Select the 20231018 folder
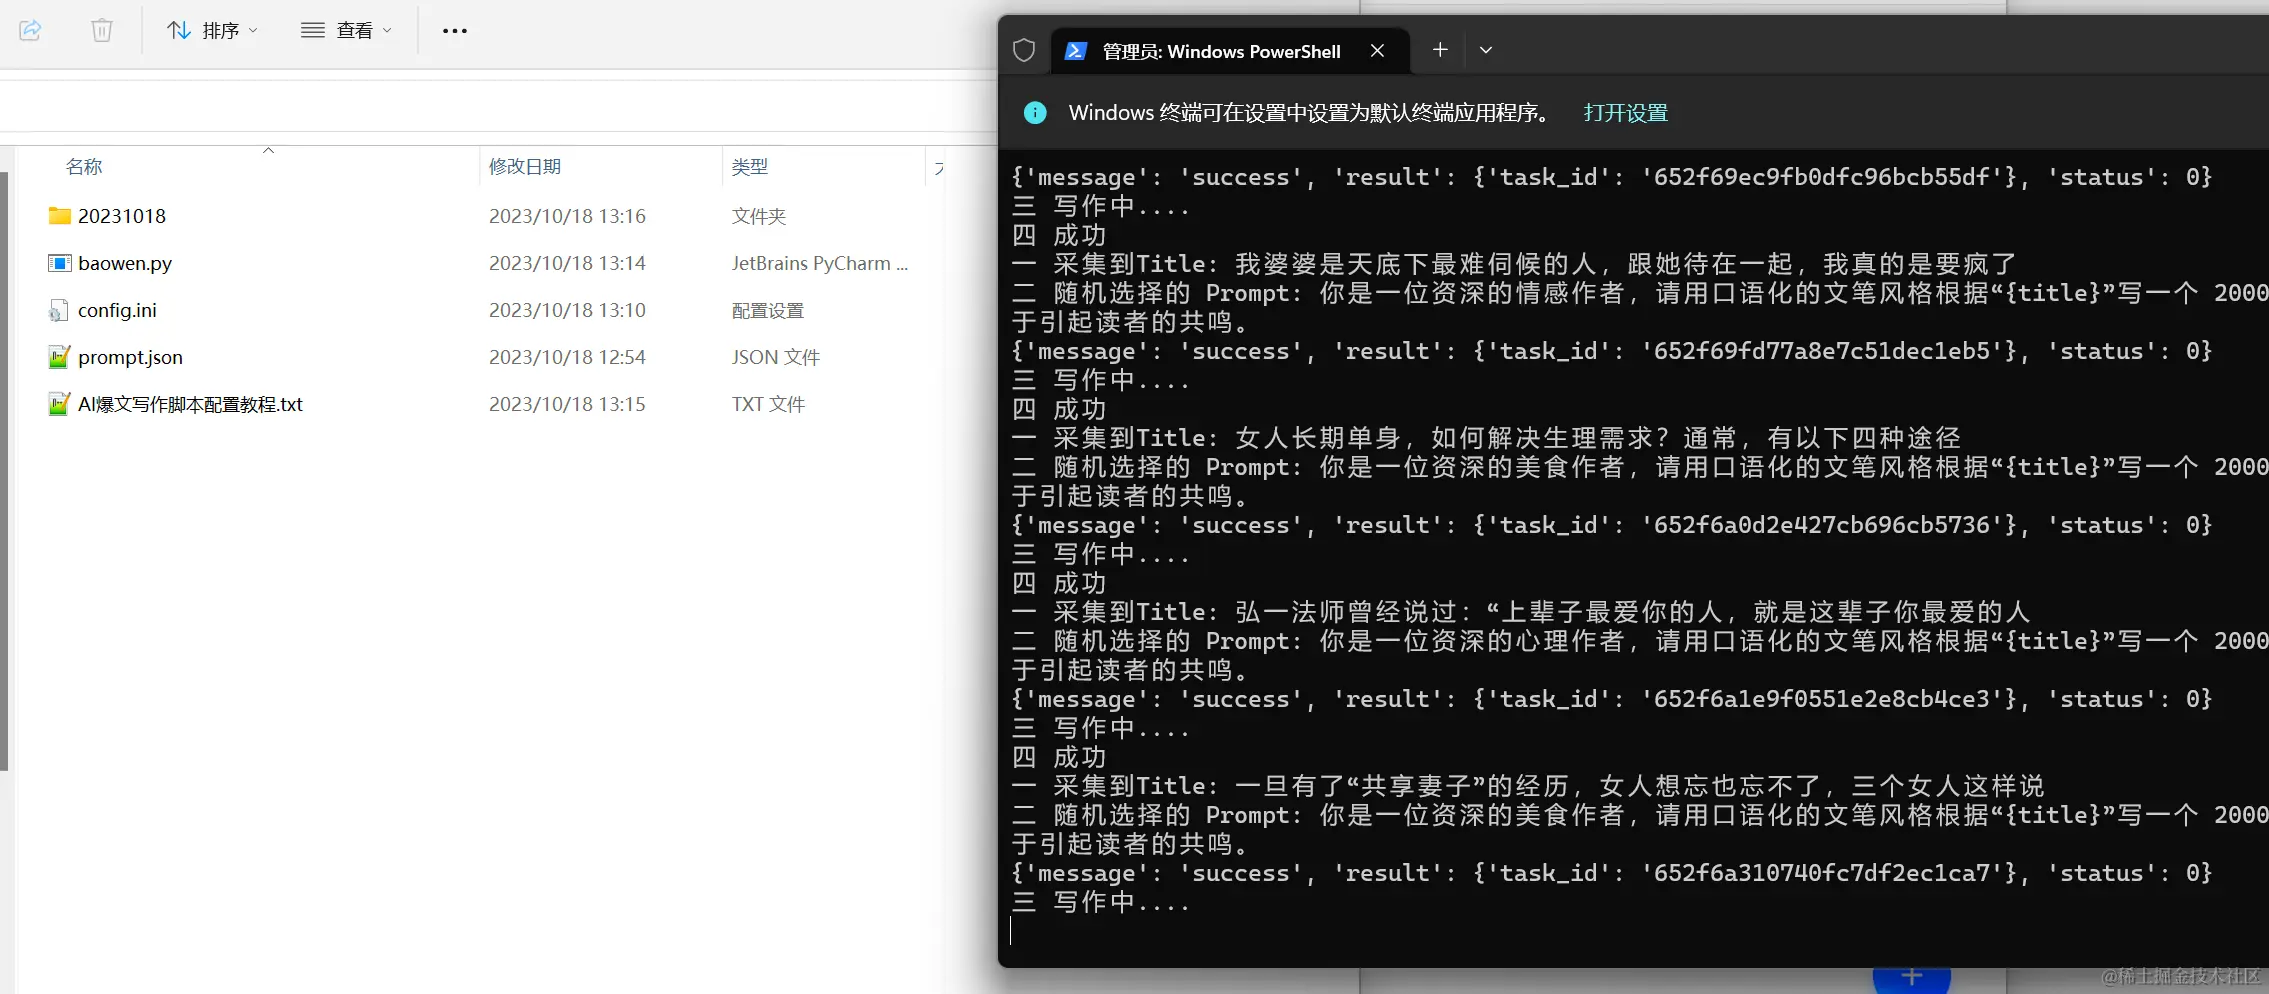Screen dimensions: 2269x994 pyautogui.click(x=122, y=216)
